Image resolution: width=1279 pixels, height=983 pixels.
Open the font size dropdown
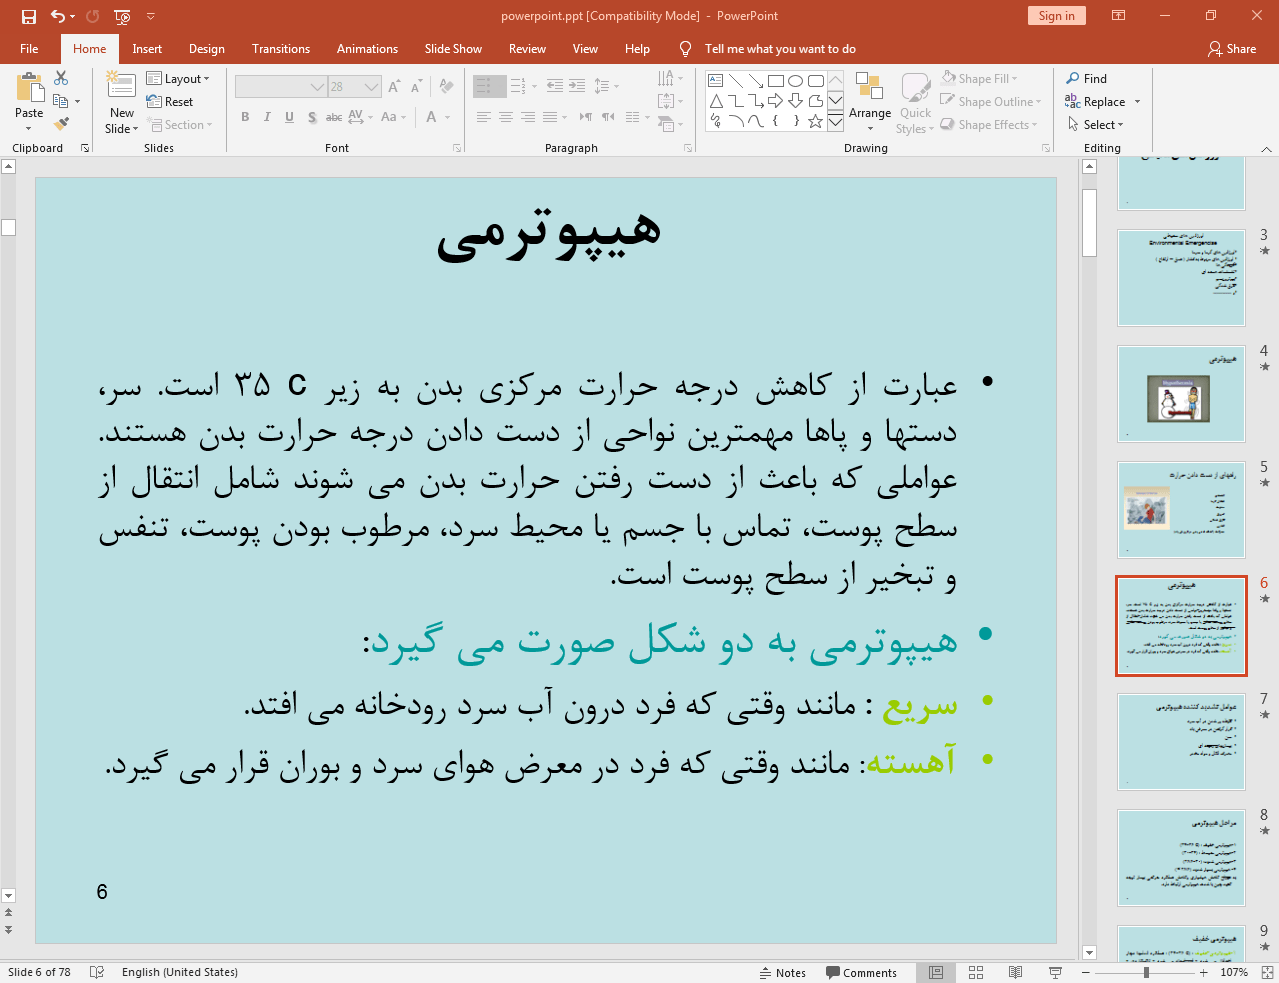pos(370,86)
